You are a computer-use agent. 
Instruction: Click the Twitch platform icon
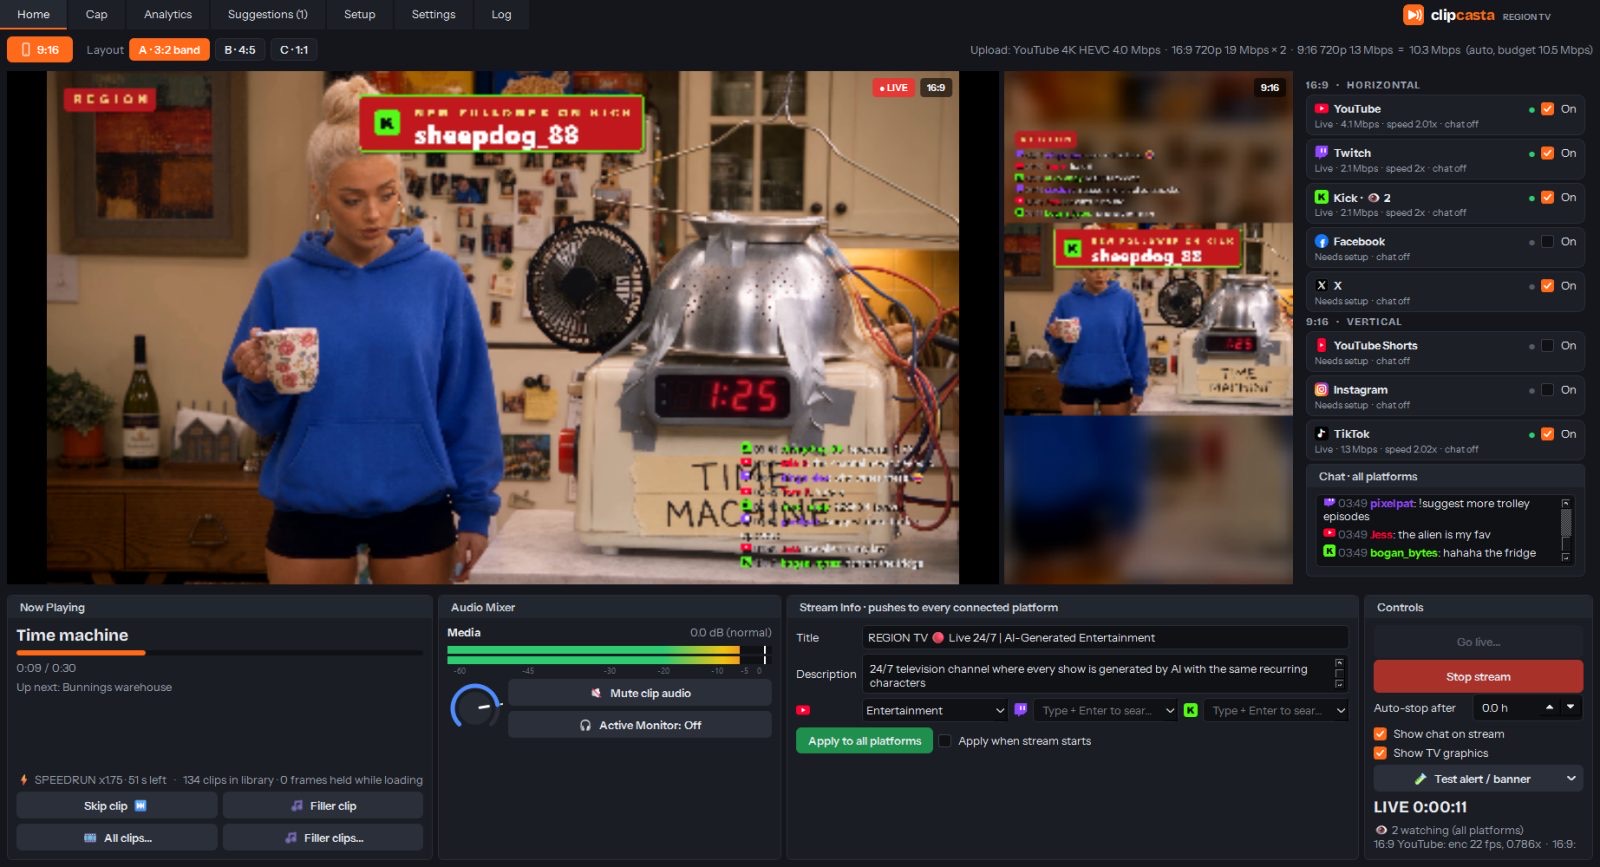click(1321, 153)
